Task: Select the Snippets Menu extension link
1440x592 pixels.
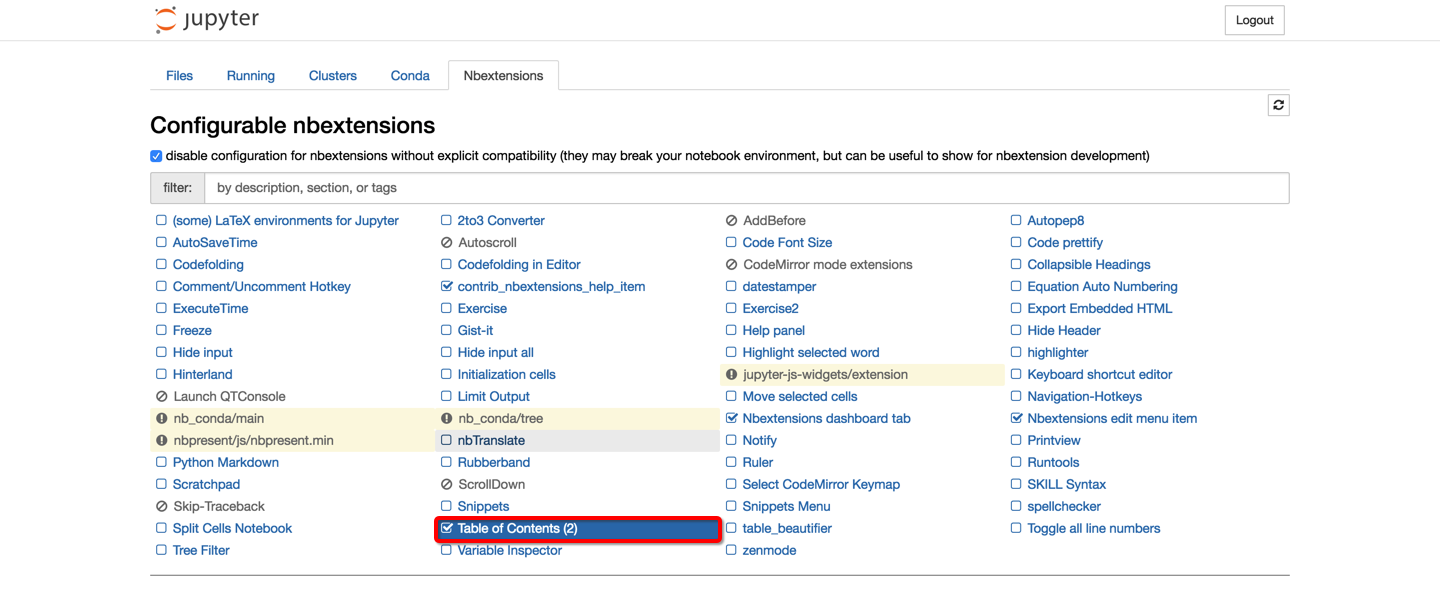Action: pyautogui.click(x=786, y=506)
